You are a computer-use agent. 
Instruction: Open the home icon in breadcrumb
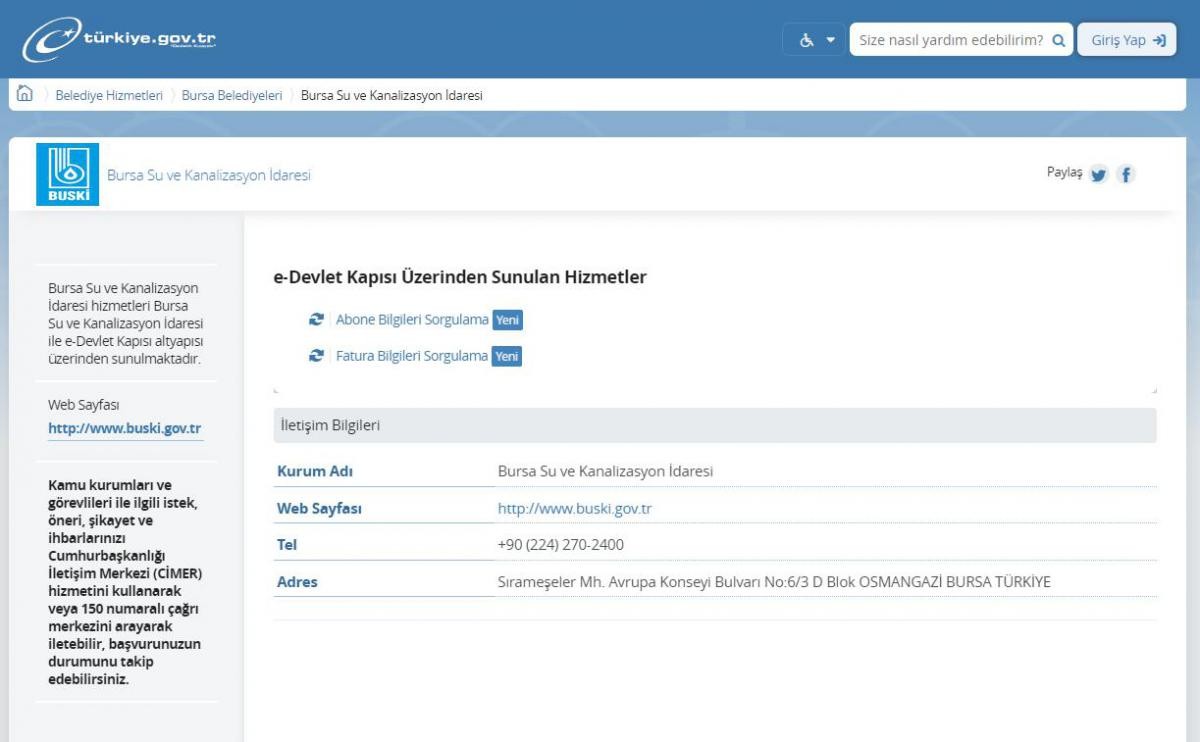(x=25, y=95)
